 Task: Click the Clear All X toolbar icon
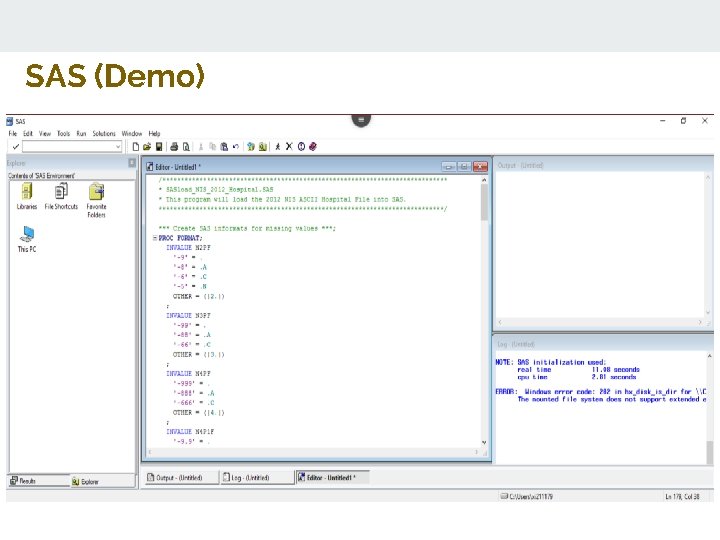(289, 147)
